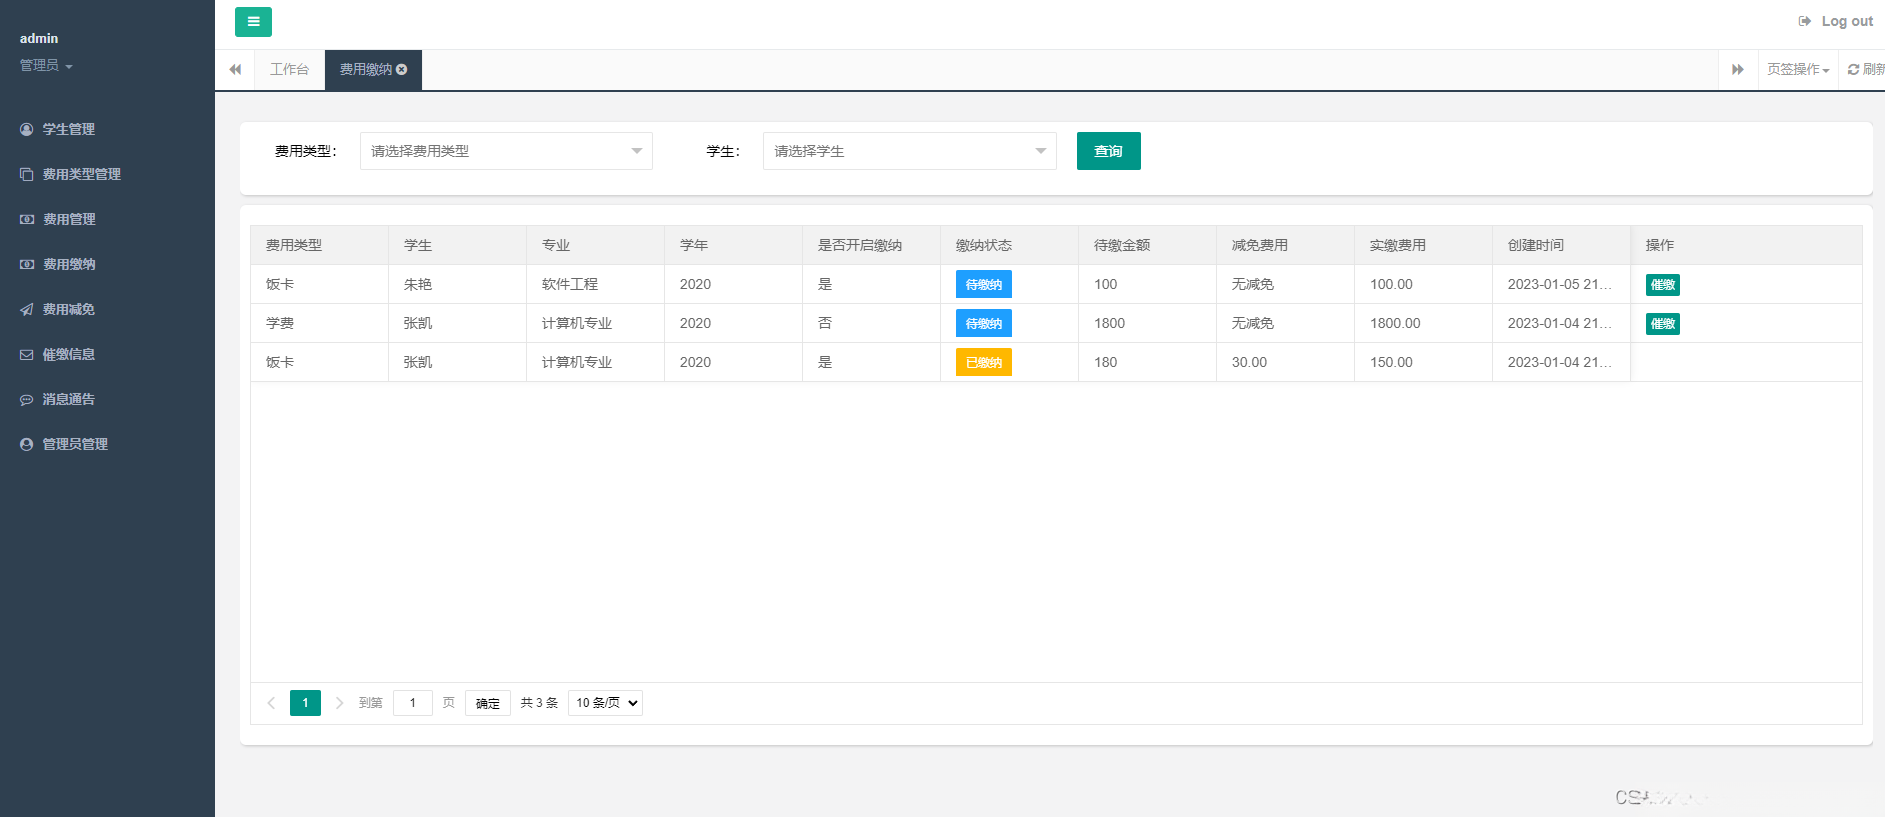
Task: Expand the 页签操作 dropdown
Action: [1798, 69]
